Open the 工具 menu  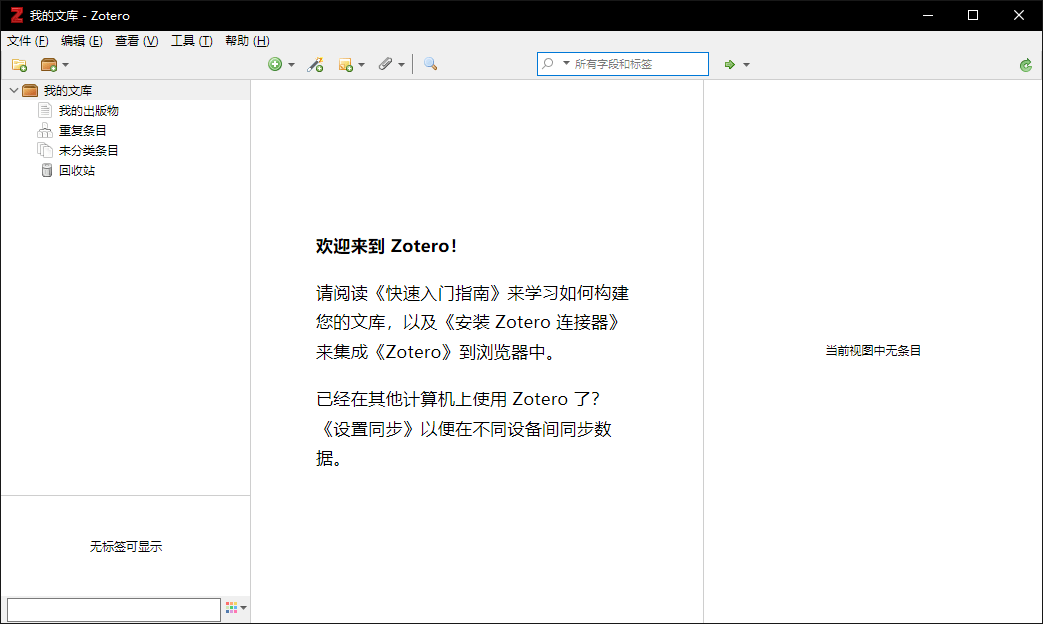point(192,41)
